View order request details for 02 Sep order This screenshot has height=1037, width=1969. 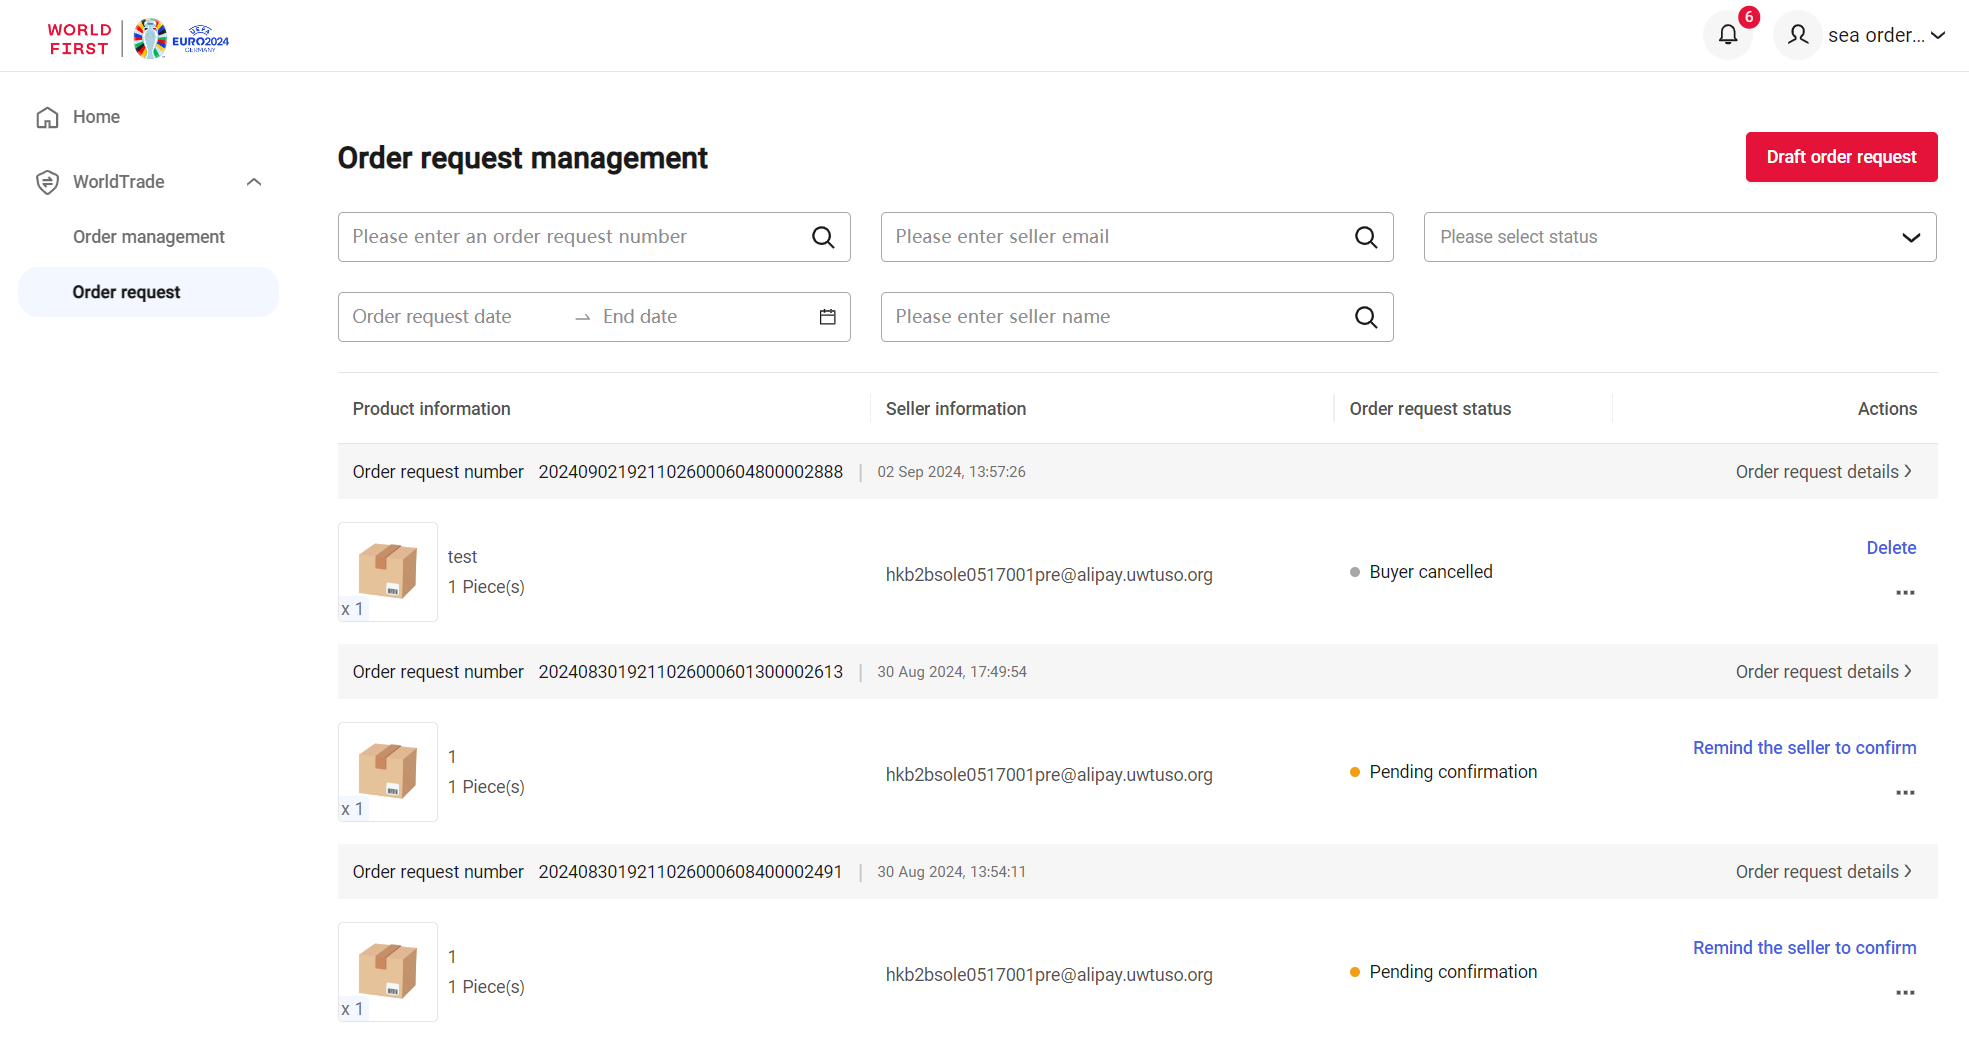click(x=1822, y=472)
